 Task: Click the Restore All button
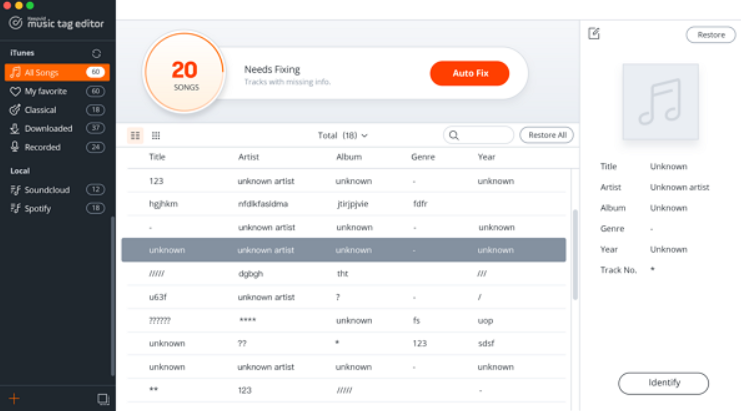[547, 135]
